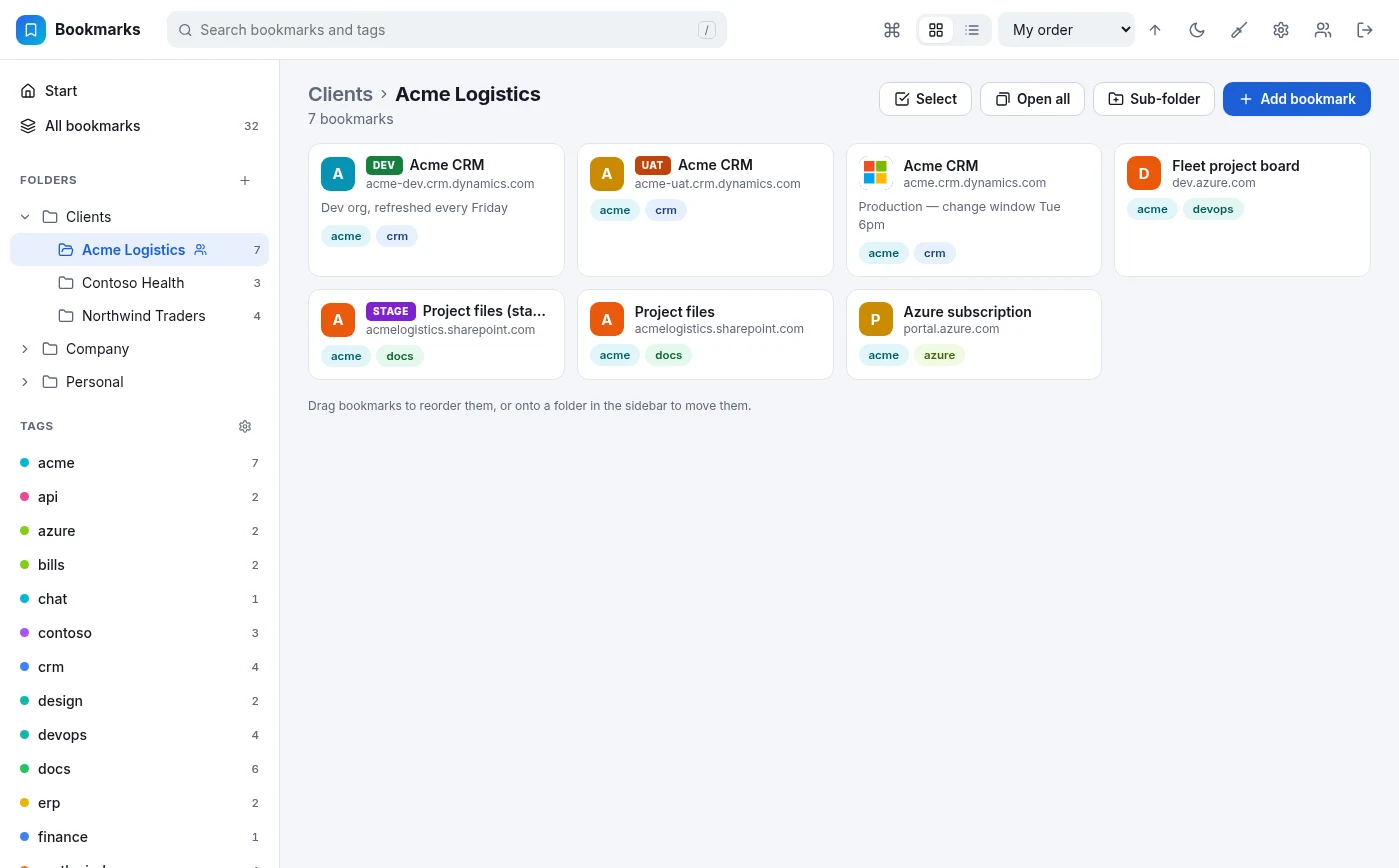Select the Contoso Health folder
Screen dimensions: 1399x868
coord(139,283)
